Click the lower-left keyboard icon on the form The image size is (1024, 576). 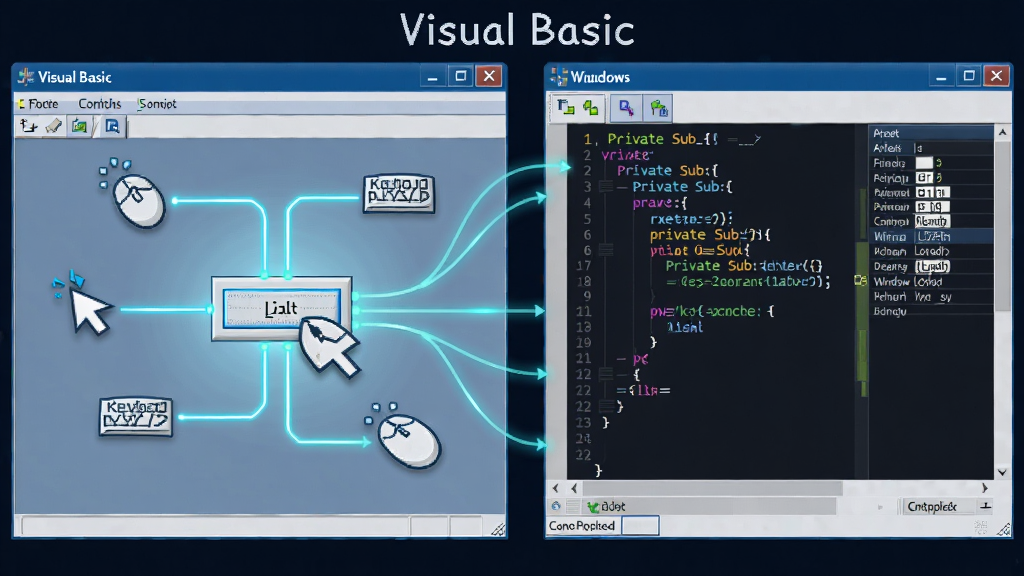click(136, 416)
